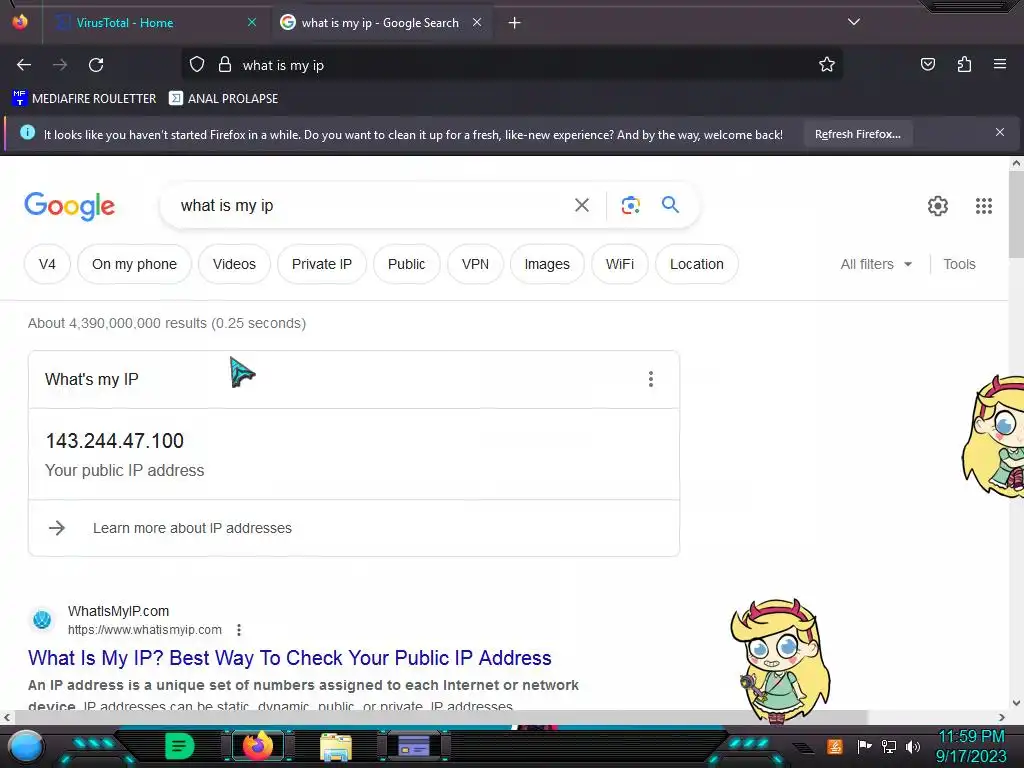1024x768 pixels.
Task: Switch to the VirusTotal - Home tab
Action: click(155, 23)
